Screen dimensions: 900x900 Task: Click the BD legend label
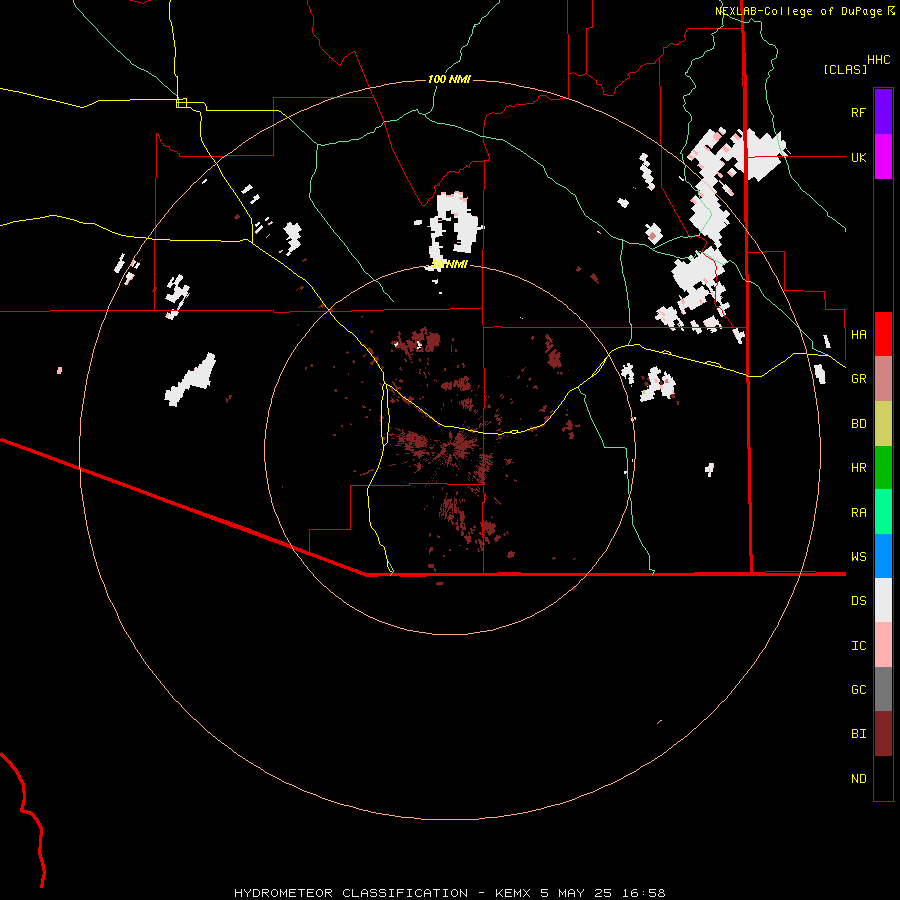[x=858, y=424]
